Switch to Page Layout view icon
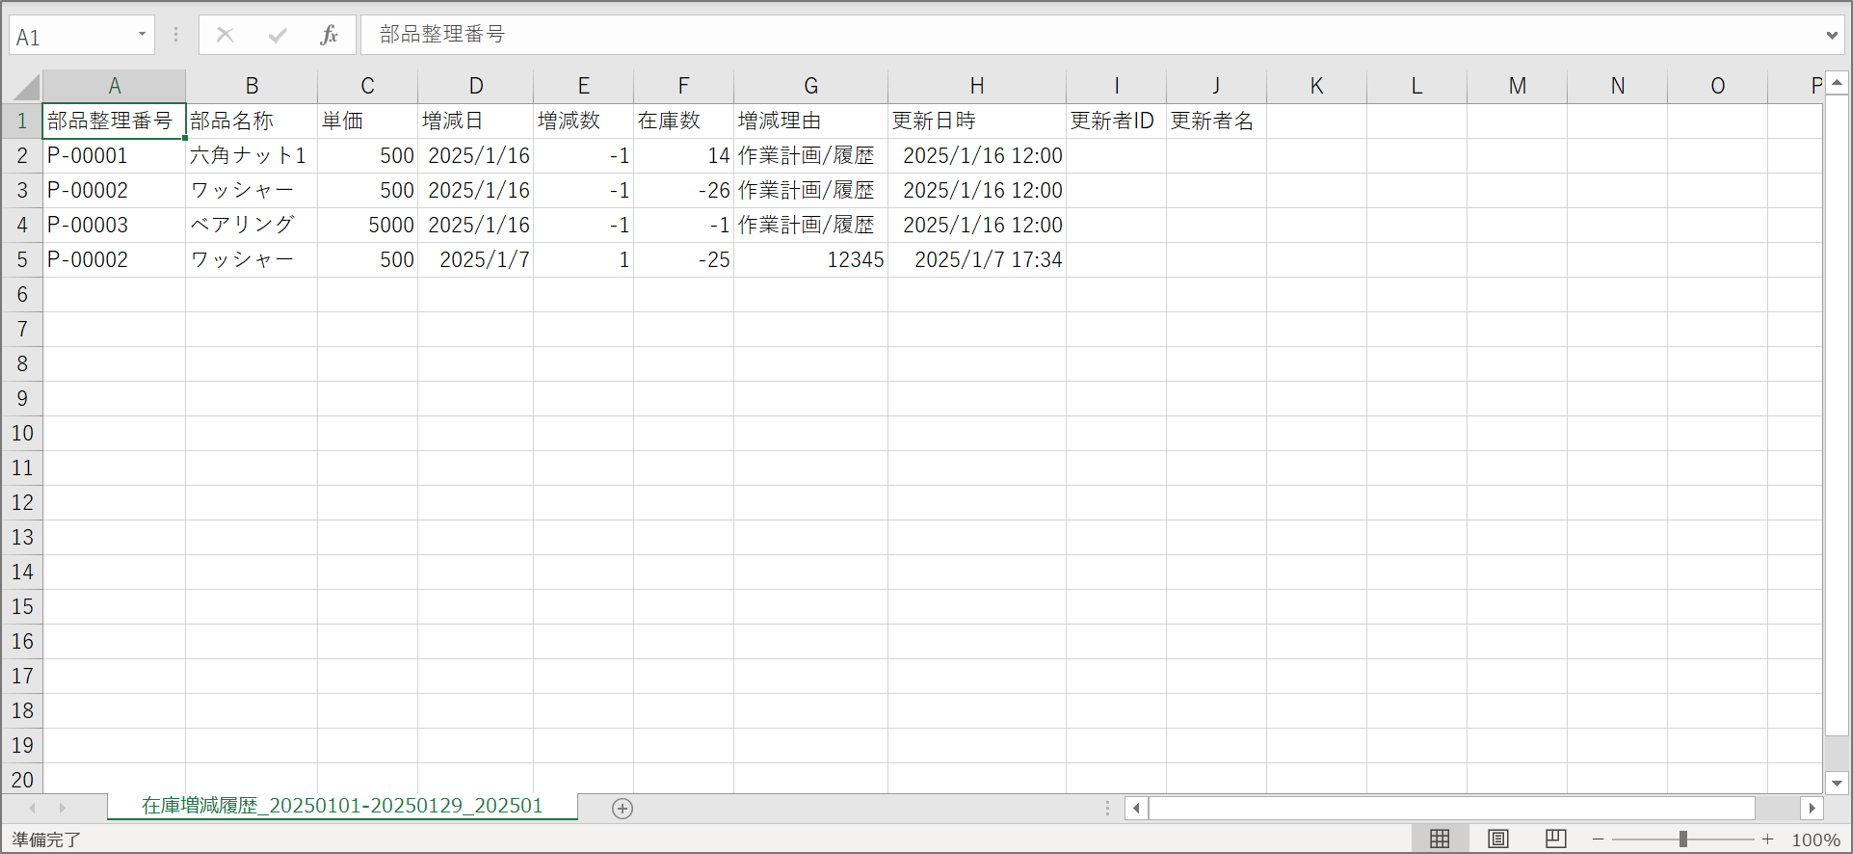The image size is (1853, 854). 1497,839
